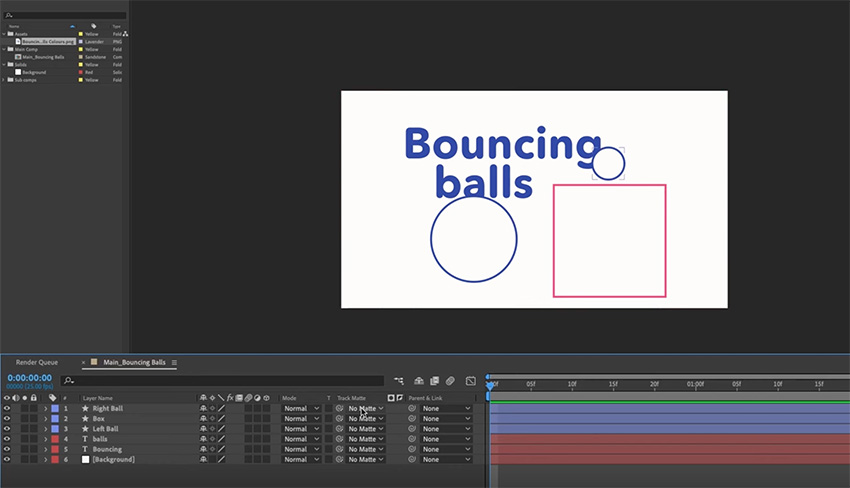Screen dimensions: 850x488
Task: Expand the Sub comps folder
Action: 4,79
